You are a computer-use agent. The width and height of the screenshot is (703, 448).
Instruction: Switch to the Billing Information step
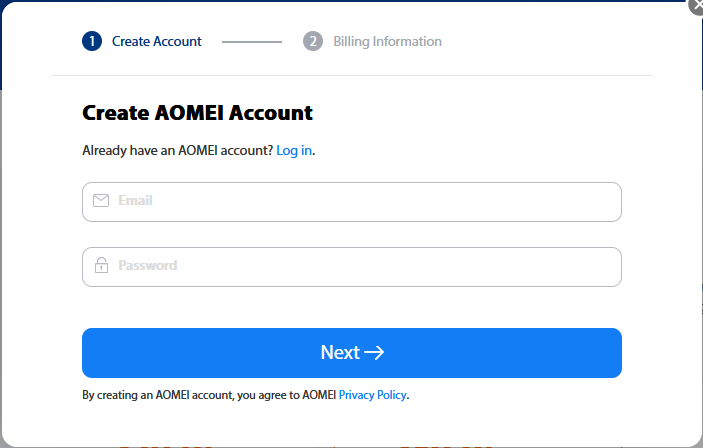coord(387,42)
